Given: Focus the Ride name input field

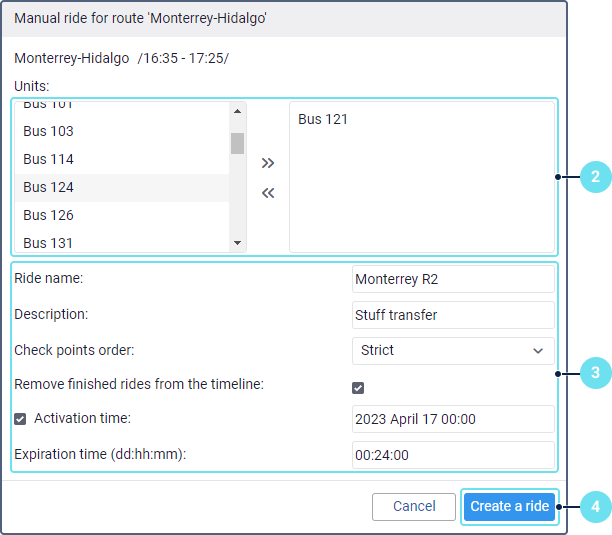Looking at the screenshot, I should (453, 279).
